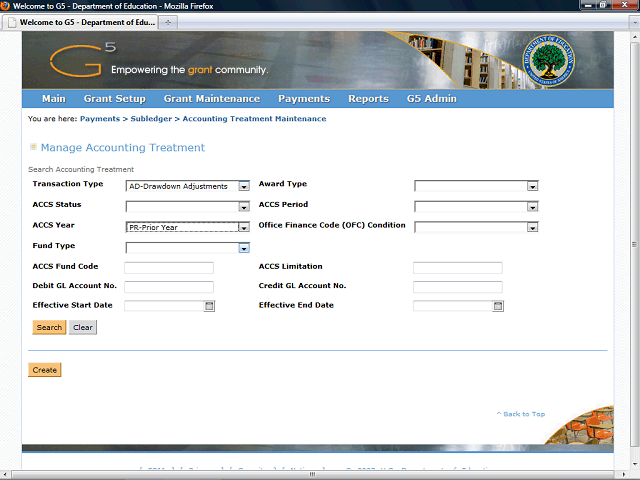Click the Create button
The width and height of the screenshot is (640, 480).
[x=44, y=370]
